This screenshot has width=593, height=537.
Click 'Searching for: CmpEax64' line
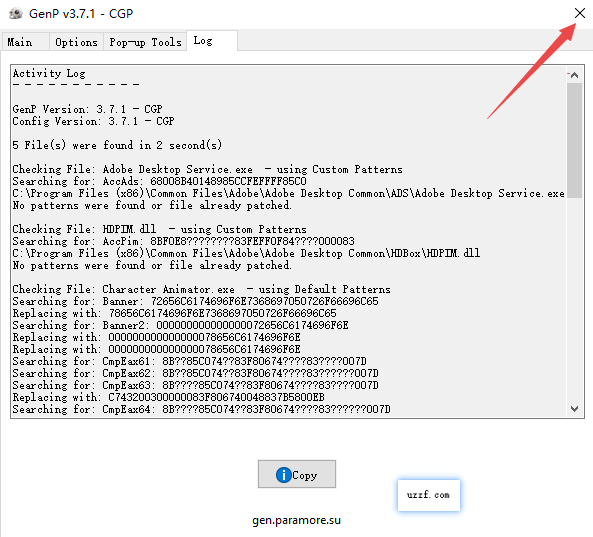tap(201, 409)
